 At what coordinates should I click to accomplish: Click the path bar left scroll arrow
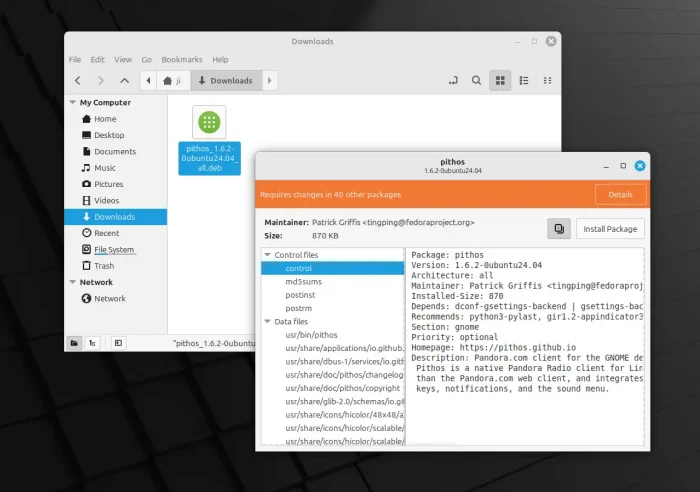(x=148, y=81)
